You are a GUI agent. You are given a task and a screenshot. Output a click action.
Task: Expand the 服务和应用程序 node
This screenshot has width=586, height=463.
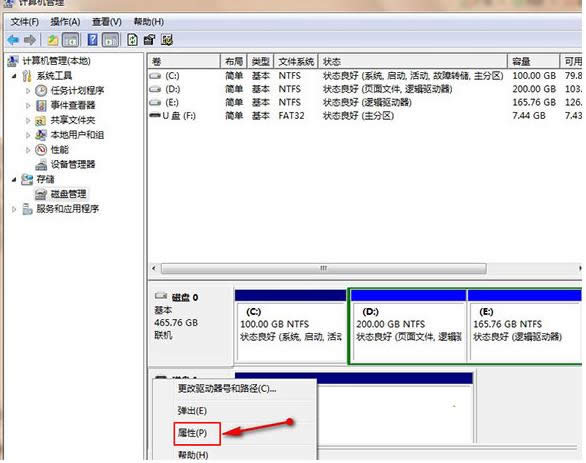(x=14, y=209)
